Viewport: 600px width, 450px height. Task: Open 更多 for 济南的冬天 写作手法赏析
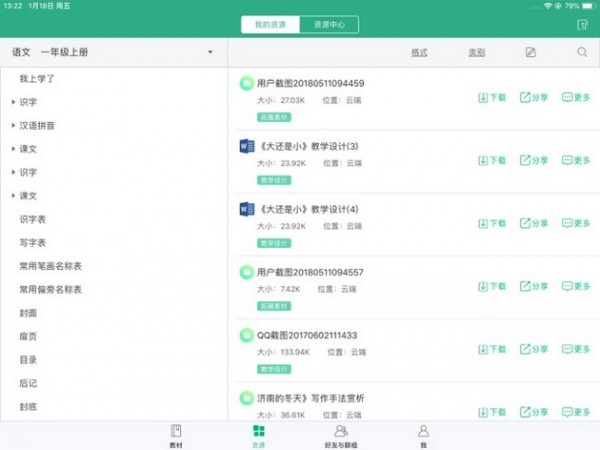coord(576,412)
